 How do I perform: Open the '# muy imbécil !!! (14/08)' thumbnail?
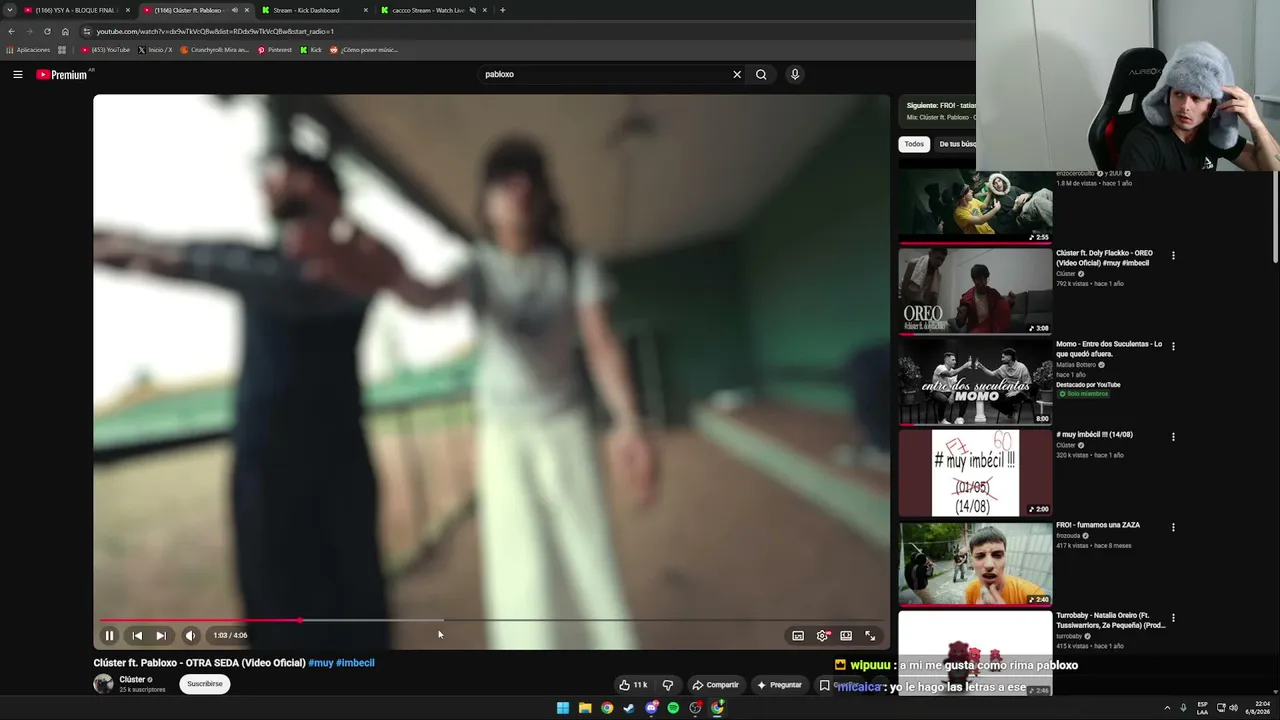click(x=975, y=473)
